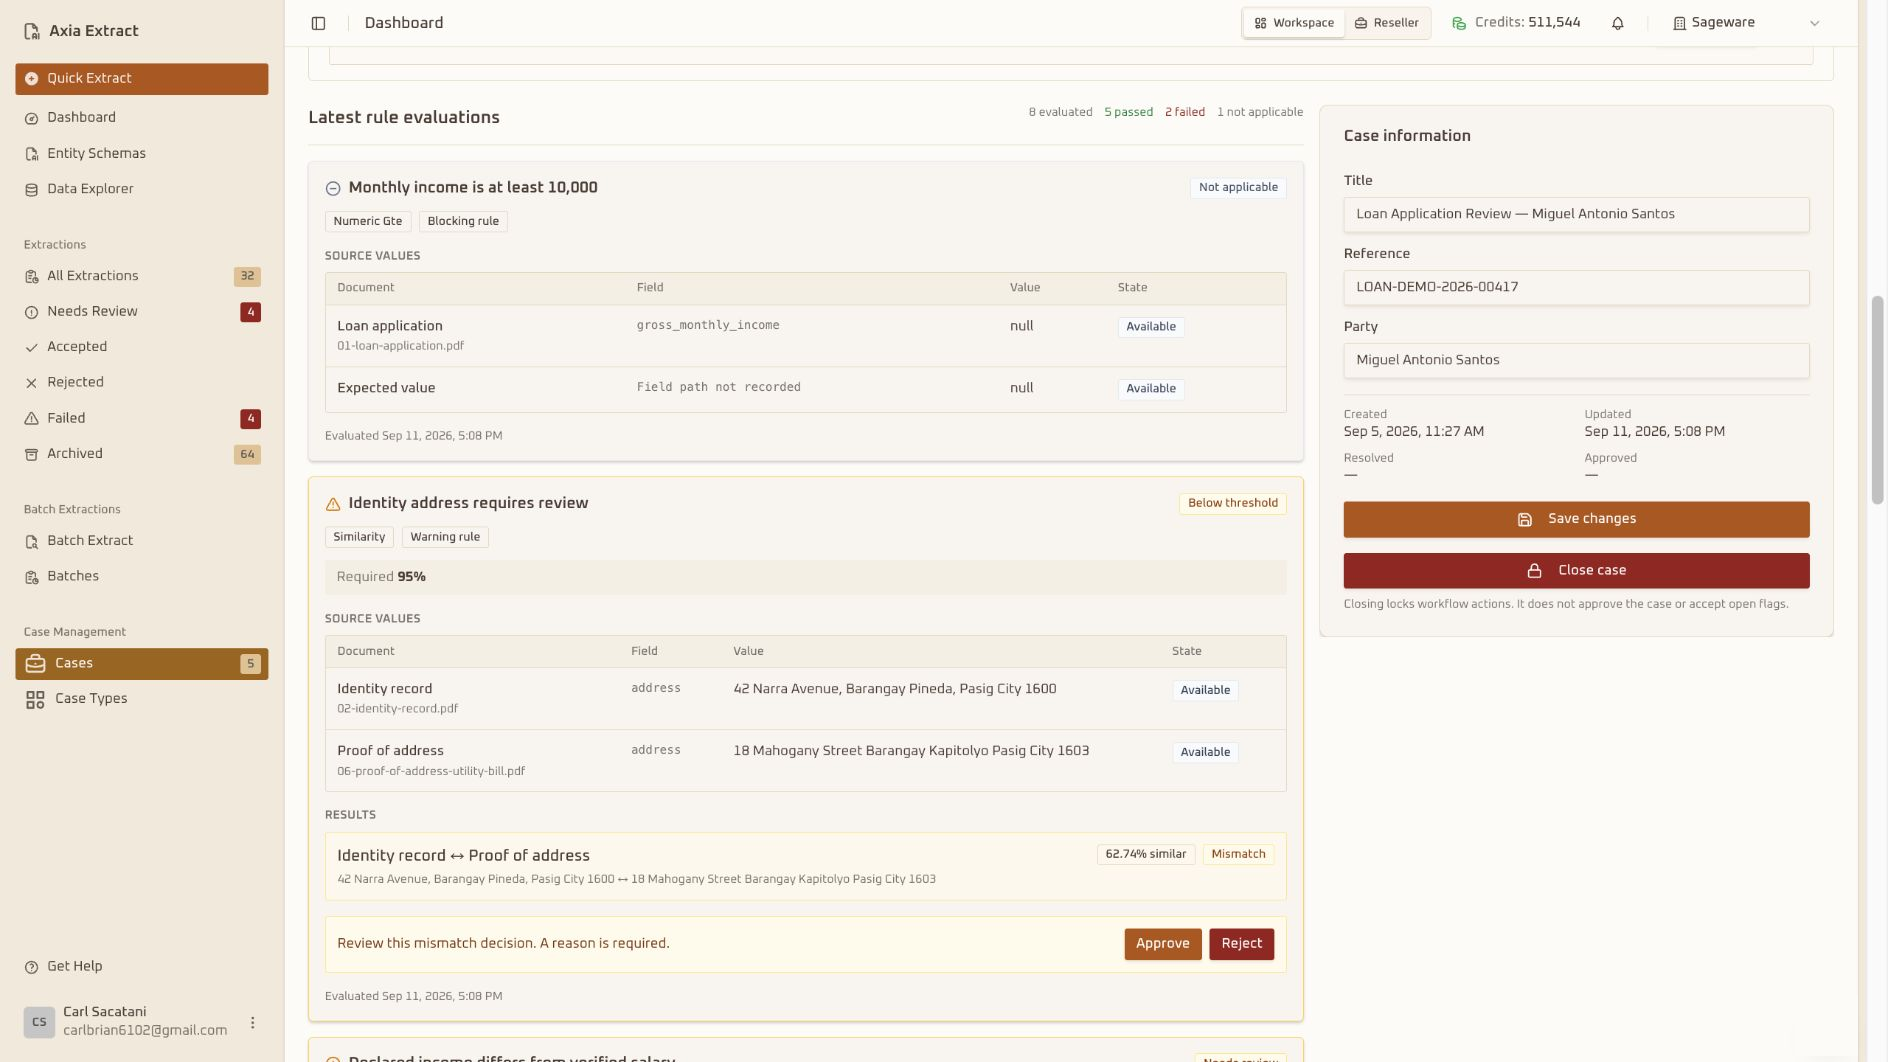Open Batches page
Image resolution: width=1888 pixels, height=1062 pixels.
click(x=142, y=577)
